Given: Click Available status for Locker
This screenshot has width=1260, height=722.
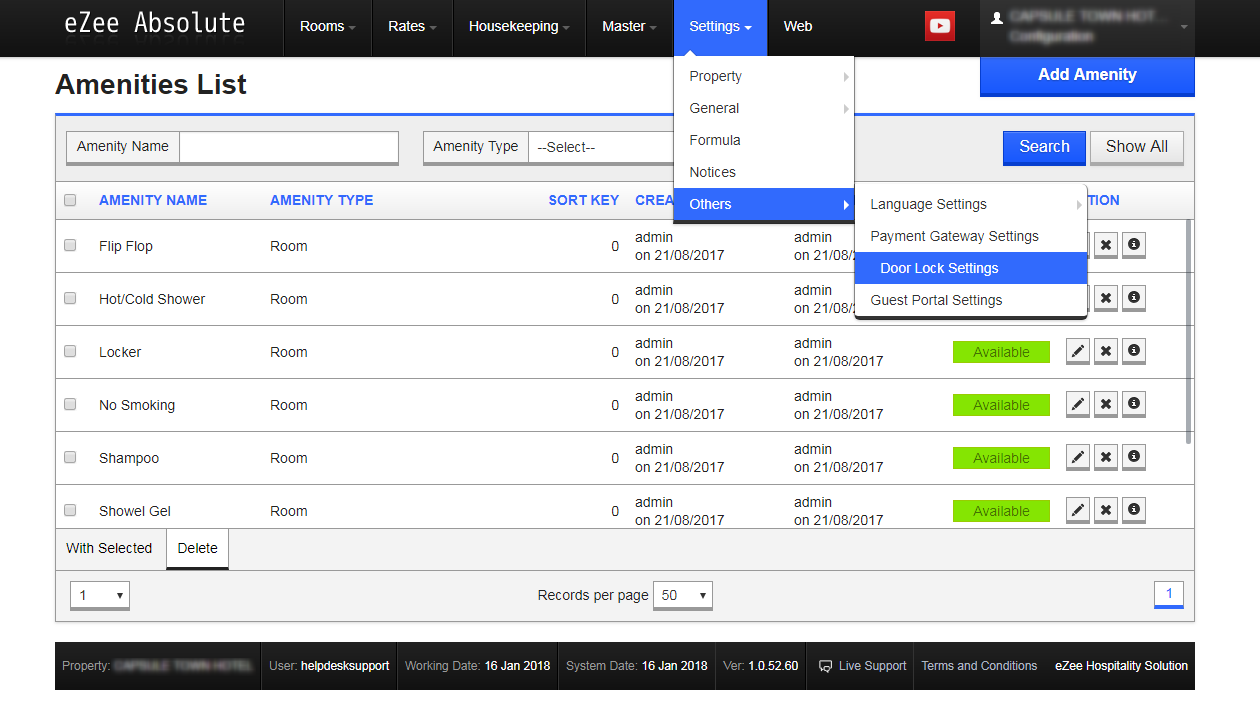Looking at the screenshot, I should coord(1001,352).
